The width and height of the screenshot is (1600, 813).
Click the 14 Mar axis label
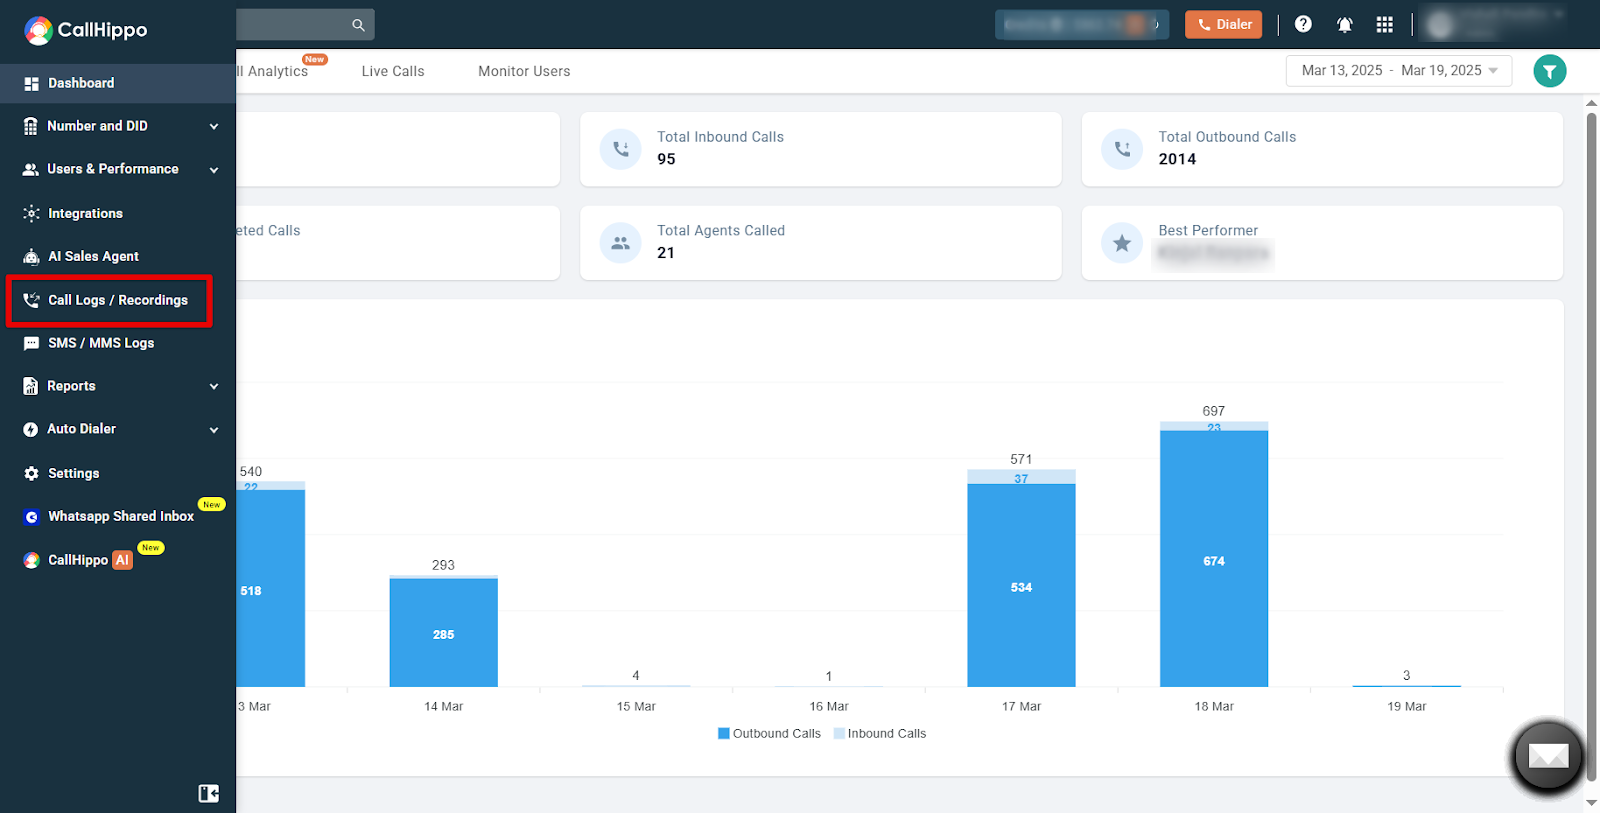pyautogui.click(x=443, y=707)
